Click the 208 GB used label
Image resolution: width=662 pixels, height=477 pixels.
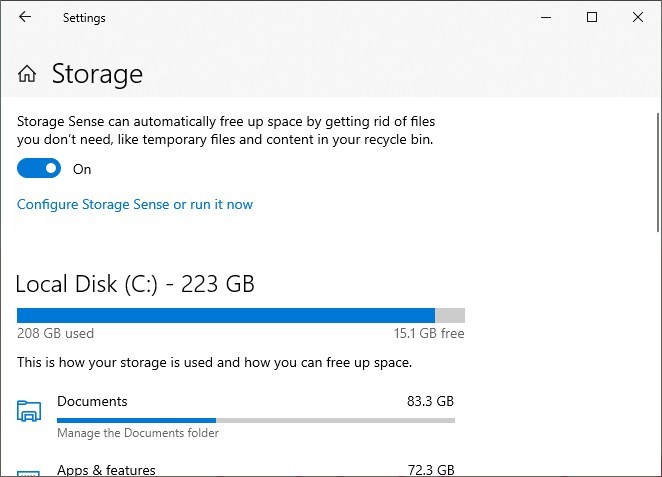click(x=55, y=334)
